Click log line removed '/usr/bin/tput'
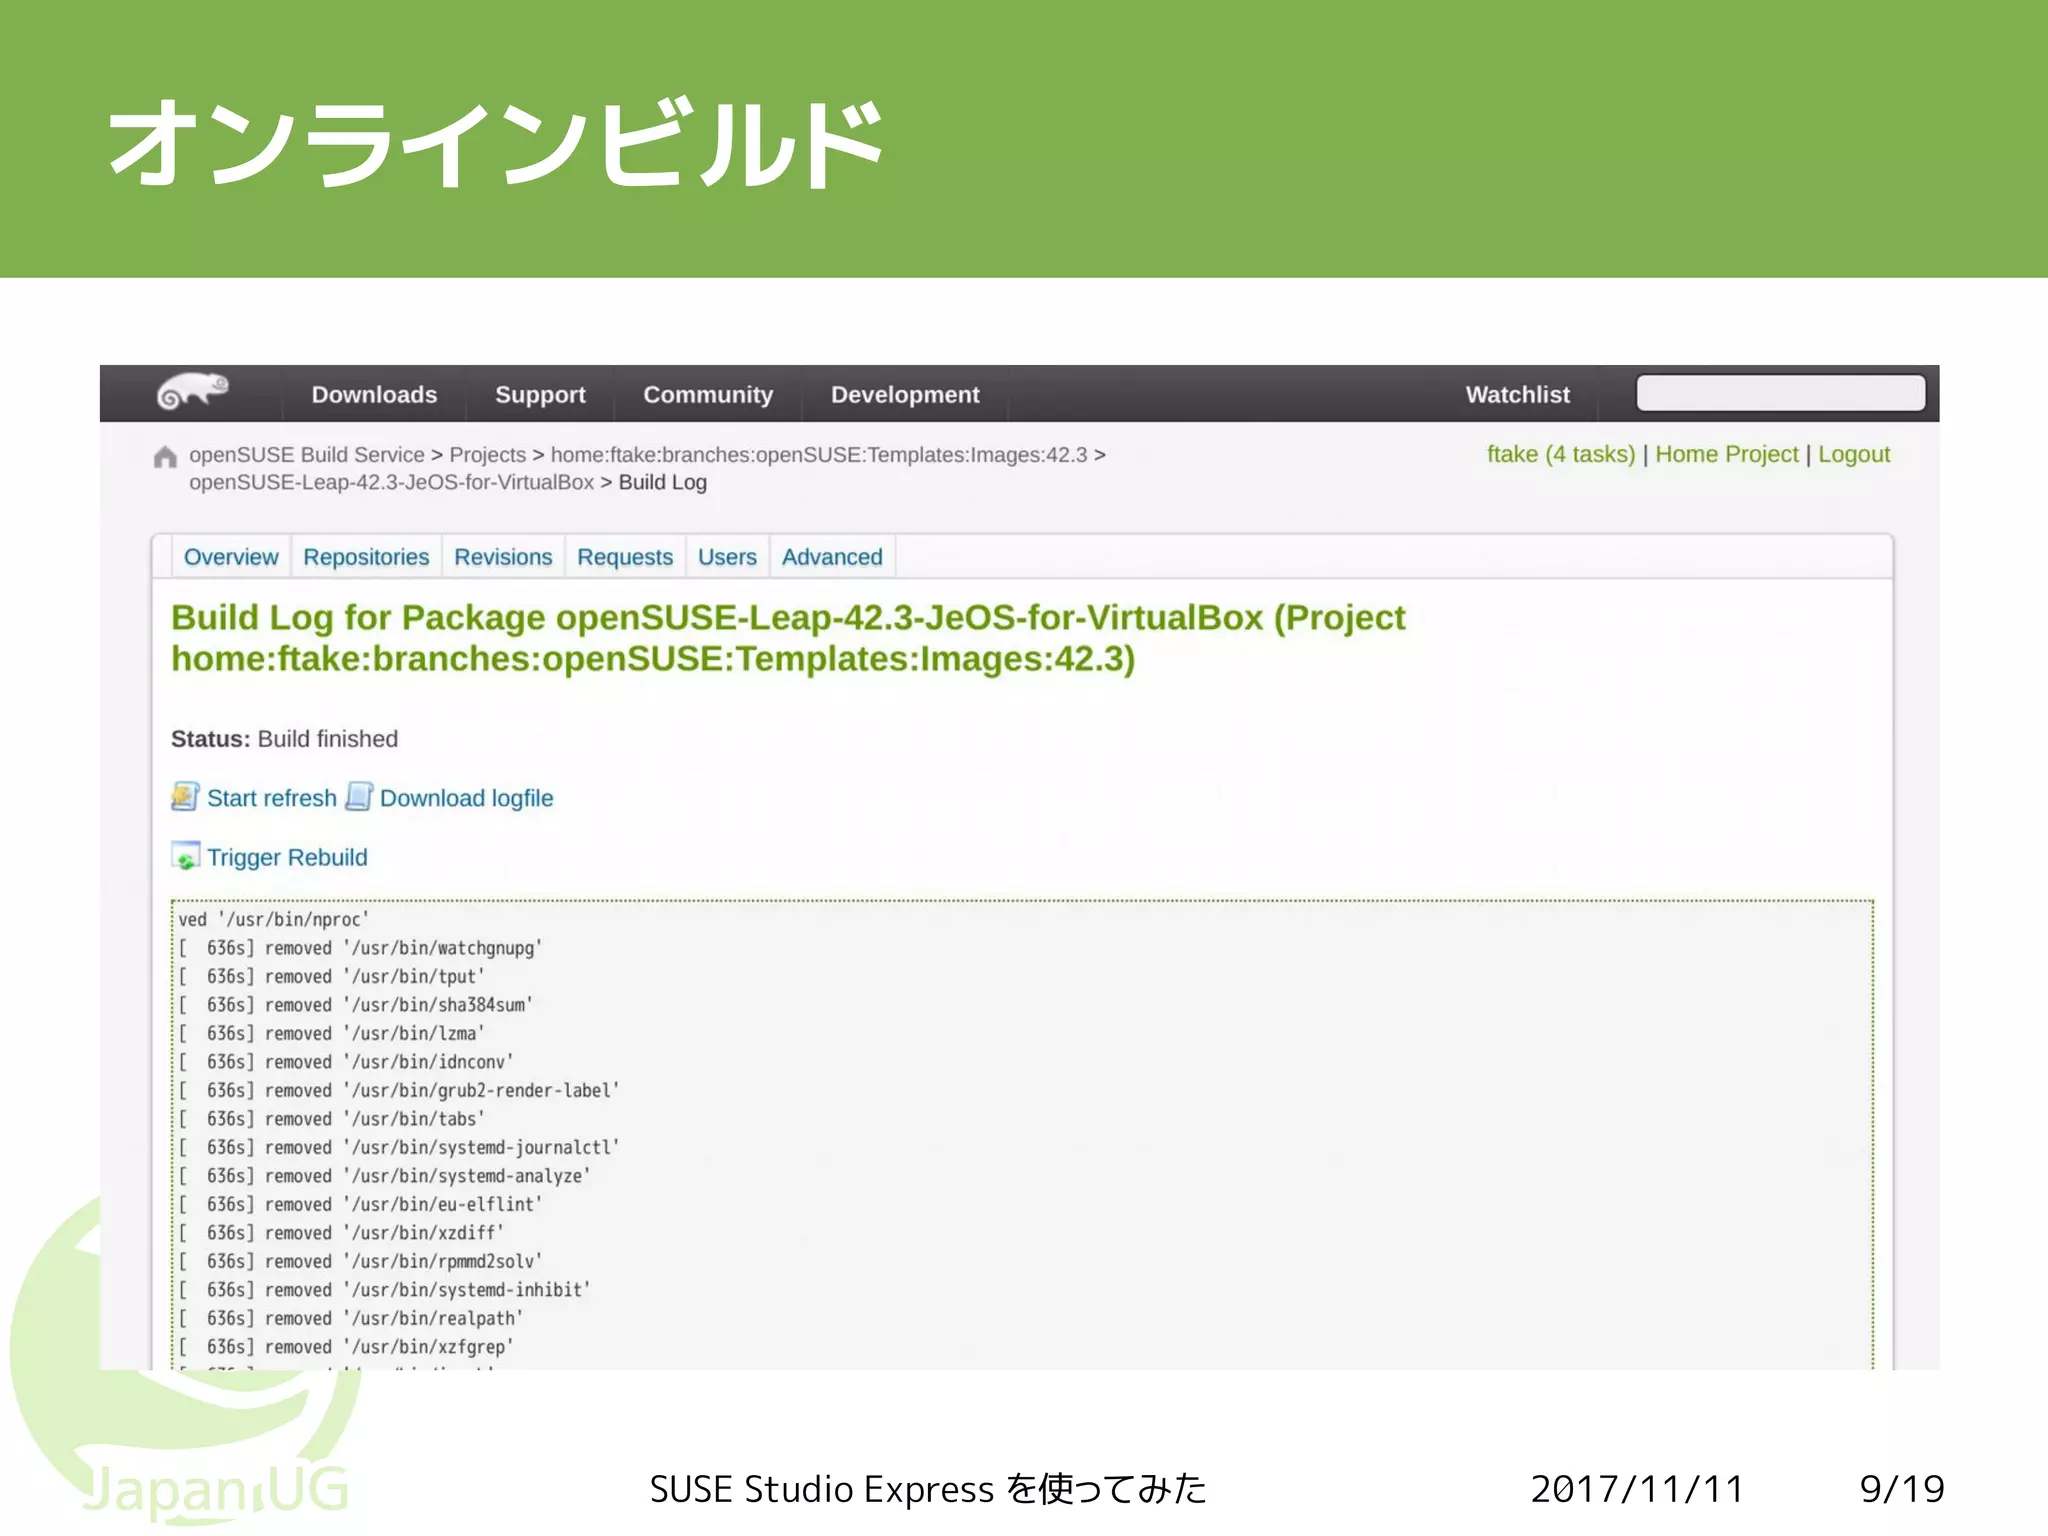 (x=331, y=976)
